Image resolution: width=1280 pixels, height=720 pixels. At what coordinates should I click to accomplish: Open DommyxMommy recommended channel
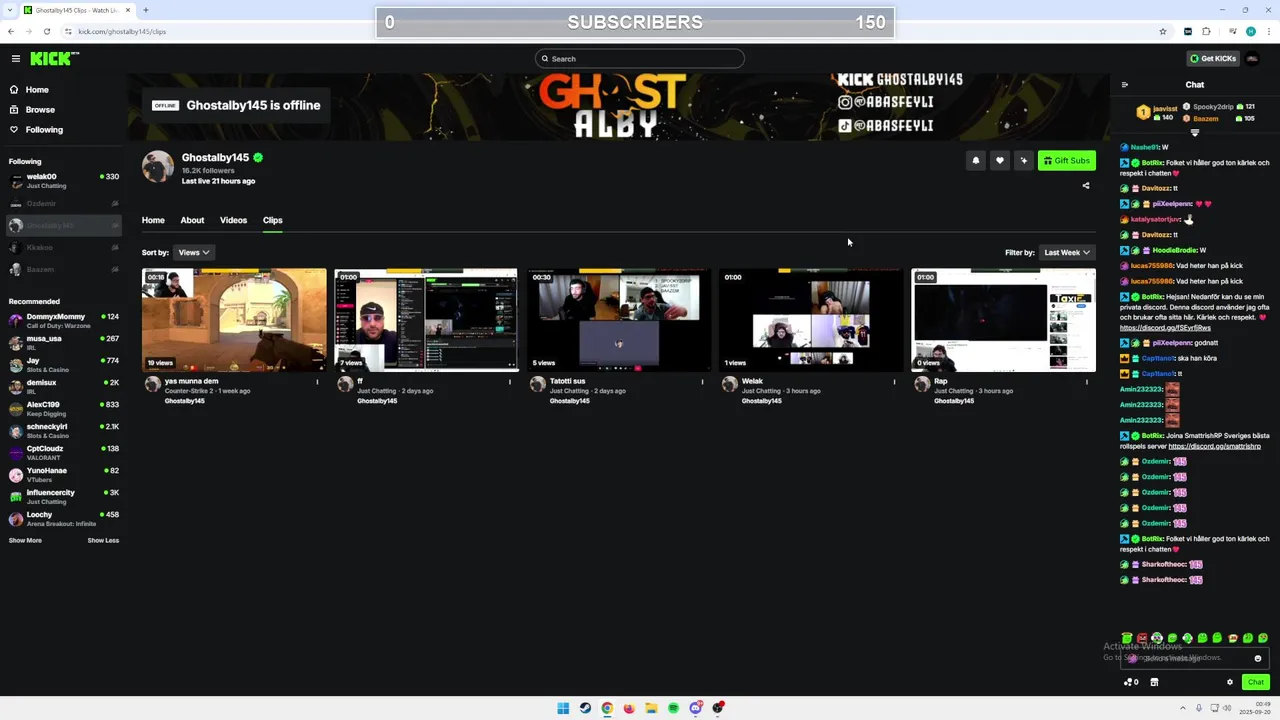(64, 321)
